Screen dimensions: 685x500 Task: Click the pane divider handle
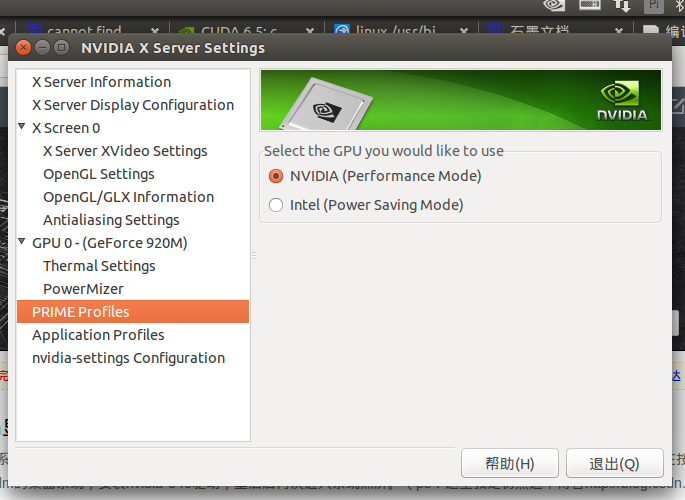tap(254, 255)
